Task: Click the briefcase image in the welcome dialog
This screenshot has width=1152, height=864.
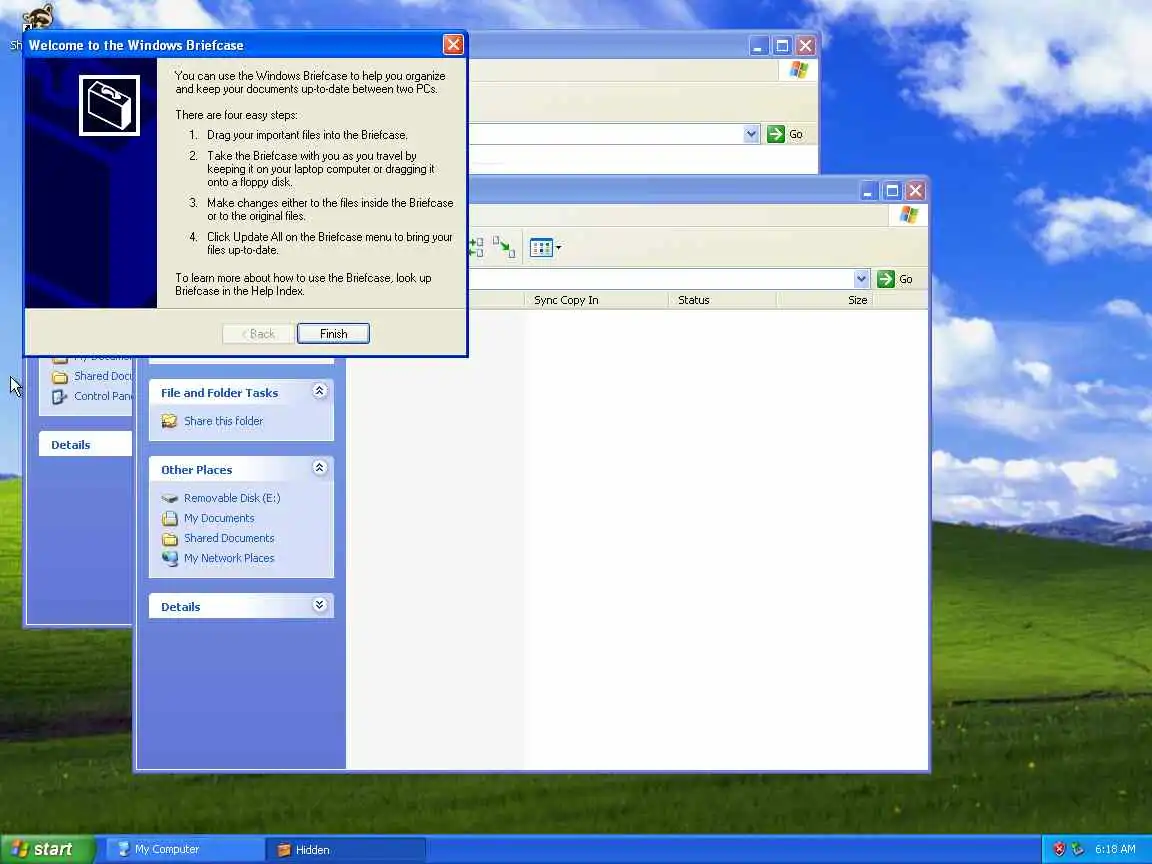Action: tap(109, 105)
